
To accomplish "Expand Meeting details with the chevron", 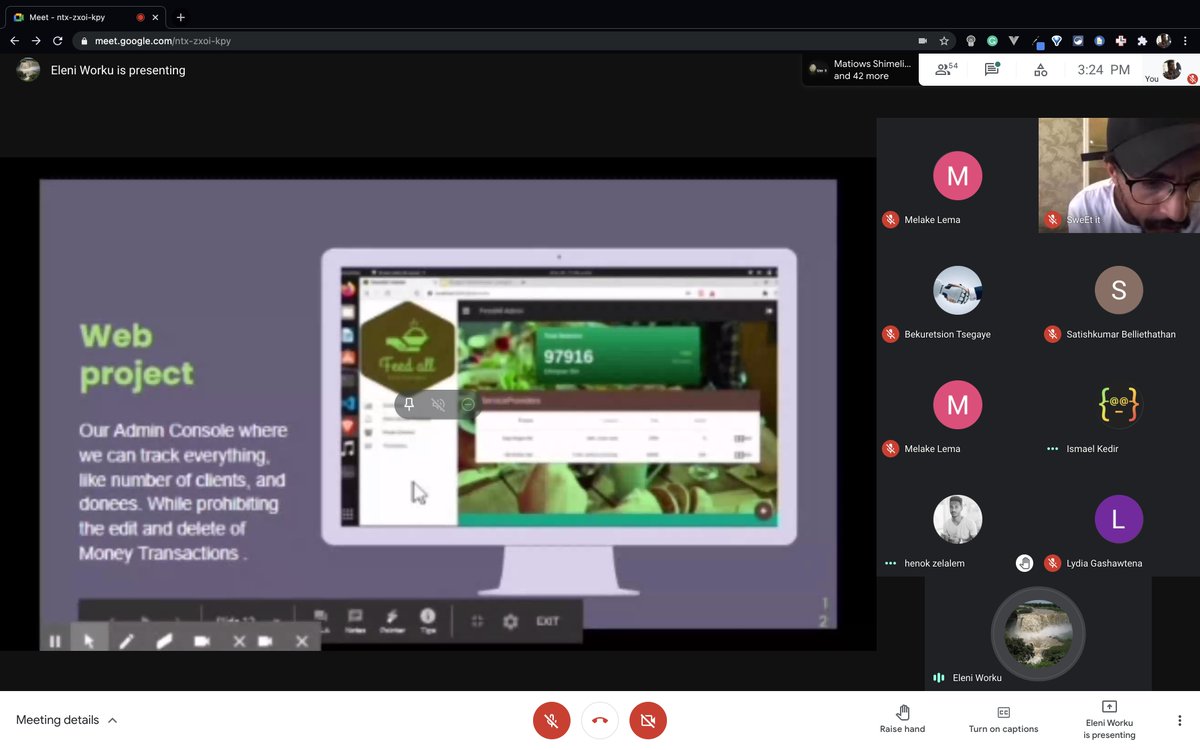I will point(112,720).
